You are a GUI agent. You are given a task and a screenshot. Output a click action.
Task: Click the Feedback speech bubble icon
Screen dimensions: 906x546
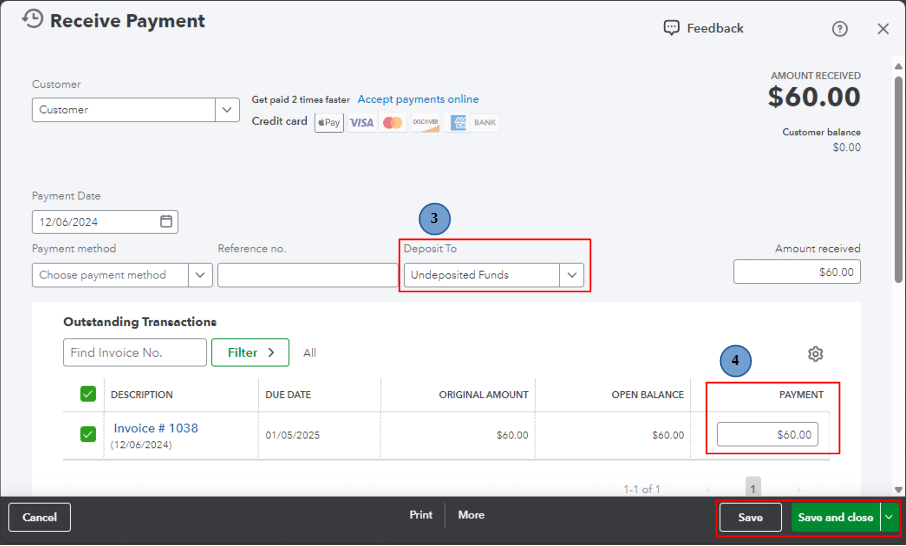671,28
